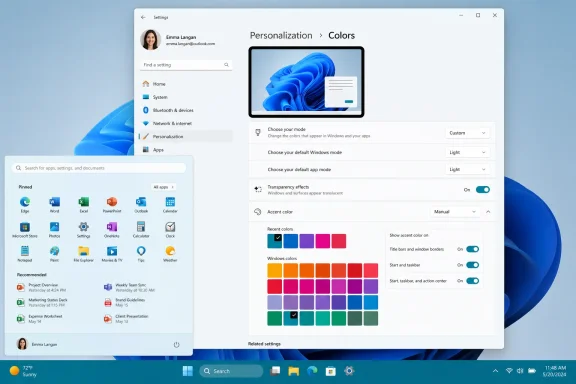Launch PowerPoint from pinned apps
This screenshot has width=576, height=384.
click(x=112, y=204)
